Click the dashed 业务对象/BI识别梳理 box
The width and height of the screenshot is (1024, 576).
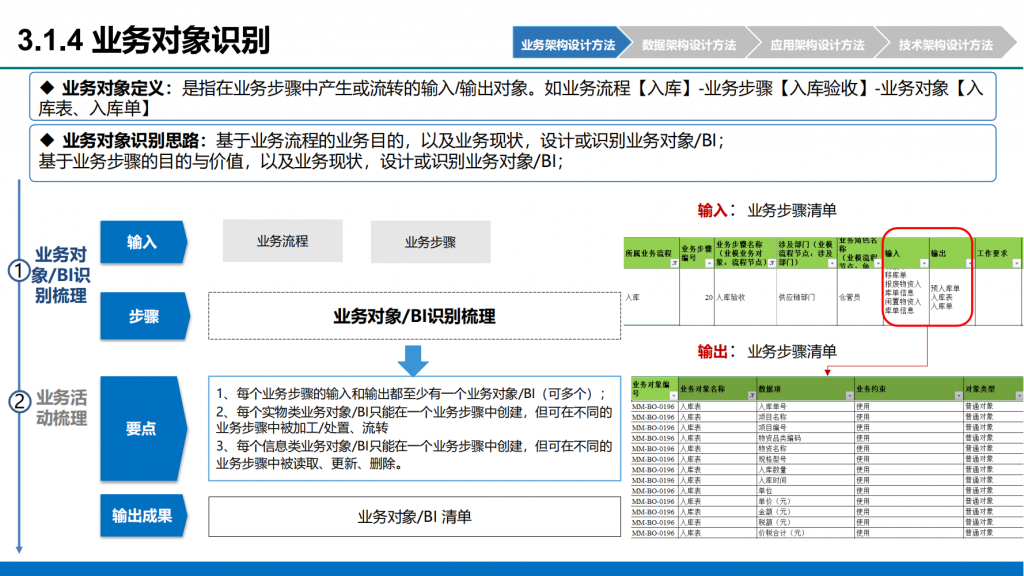[x=415, y=316]
